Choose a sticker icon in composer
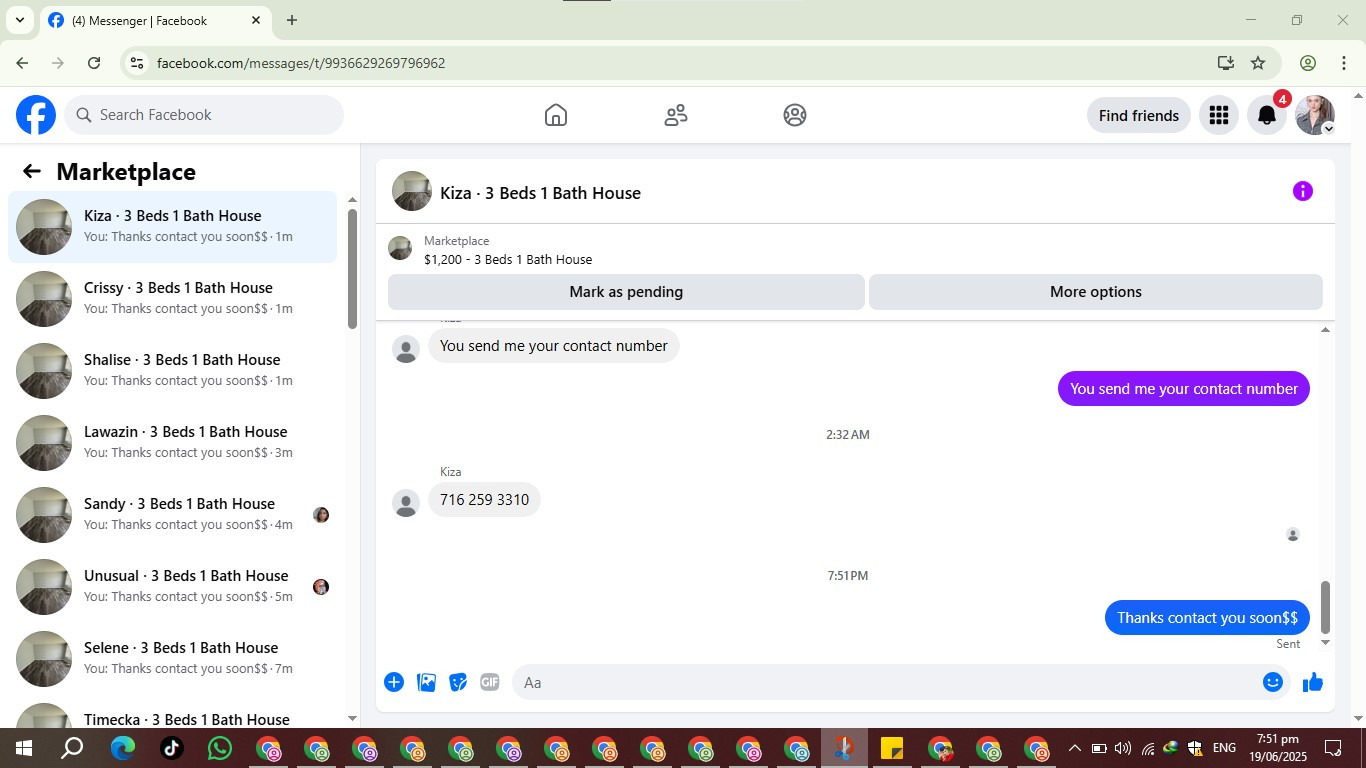 point(458,682)
